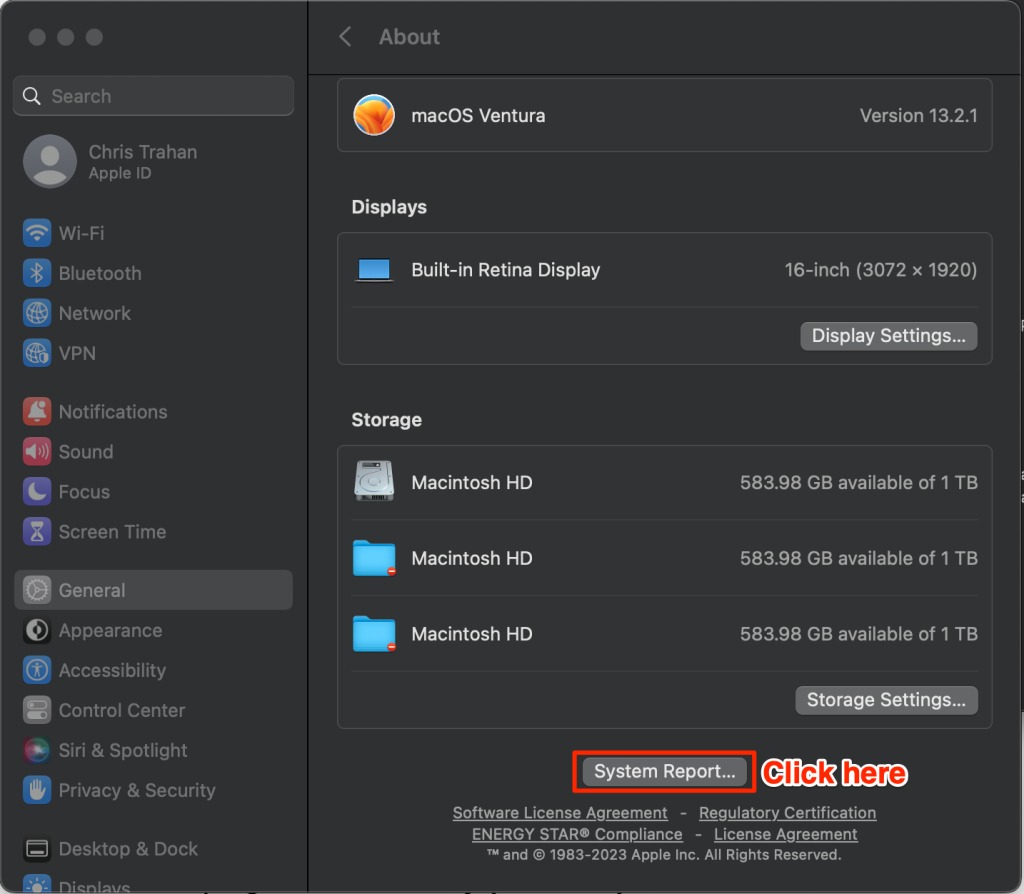Open Screen Time hourglass icon
This screenshot has height=894, width=1024.
pyautogui.click(x=37, y=532)
